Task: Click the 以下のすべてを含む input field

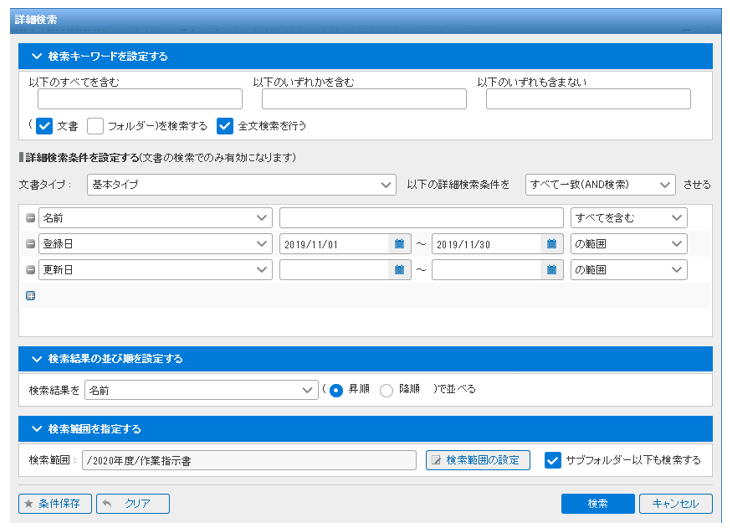Action: tap(140, 99)
